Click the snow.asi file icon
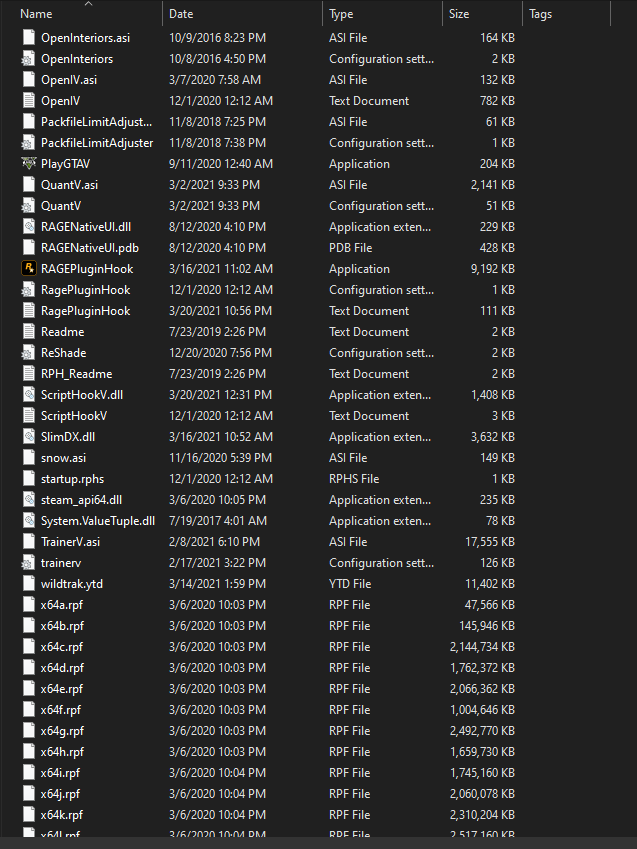Image resolution: width=637 pixels, height=849 pixels. 29,458
